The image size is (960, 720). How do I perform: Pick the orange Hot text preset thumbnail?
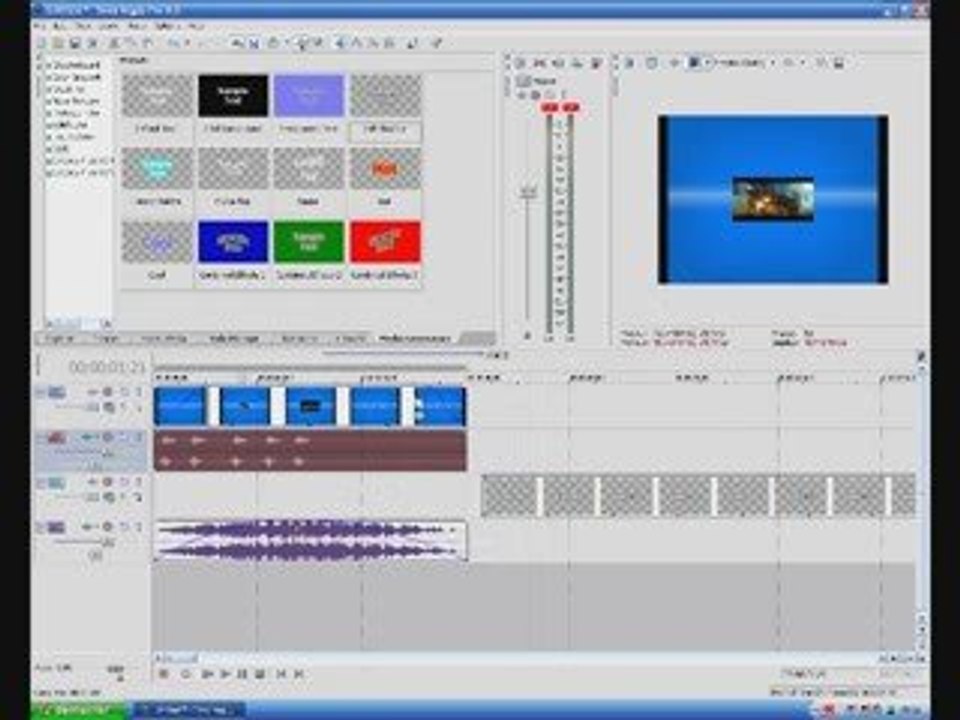[385, 168]
